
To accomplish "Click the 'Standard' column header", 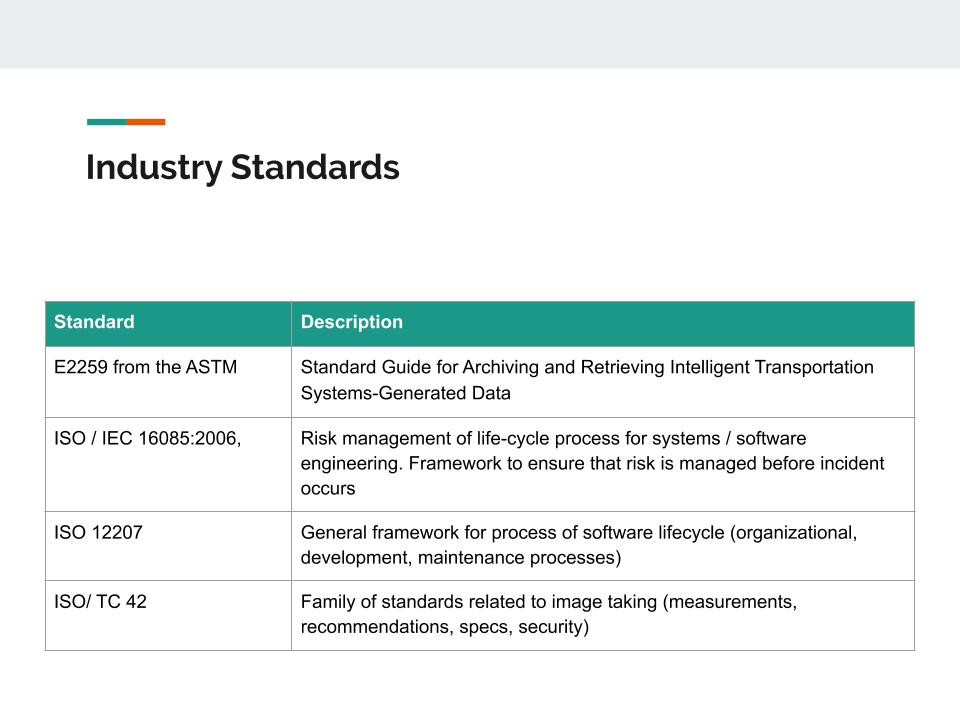I will 168,324.
